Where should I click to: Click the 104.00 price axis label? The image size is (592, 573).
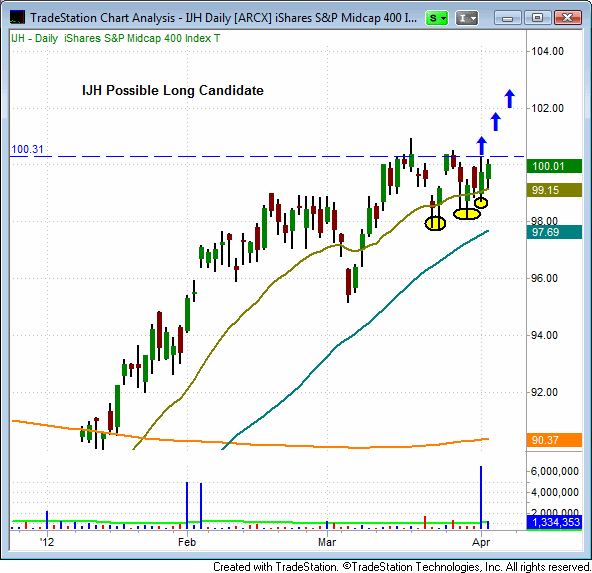click(547, 51)
